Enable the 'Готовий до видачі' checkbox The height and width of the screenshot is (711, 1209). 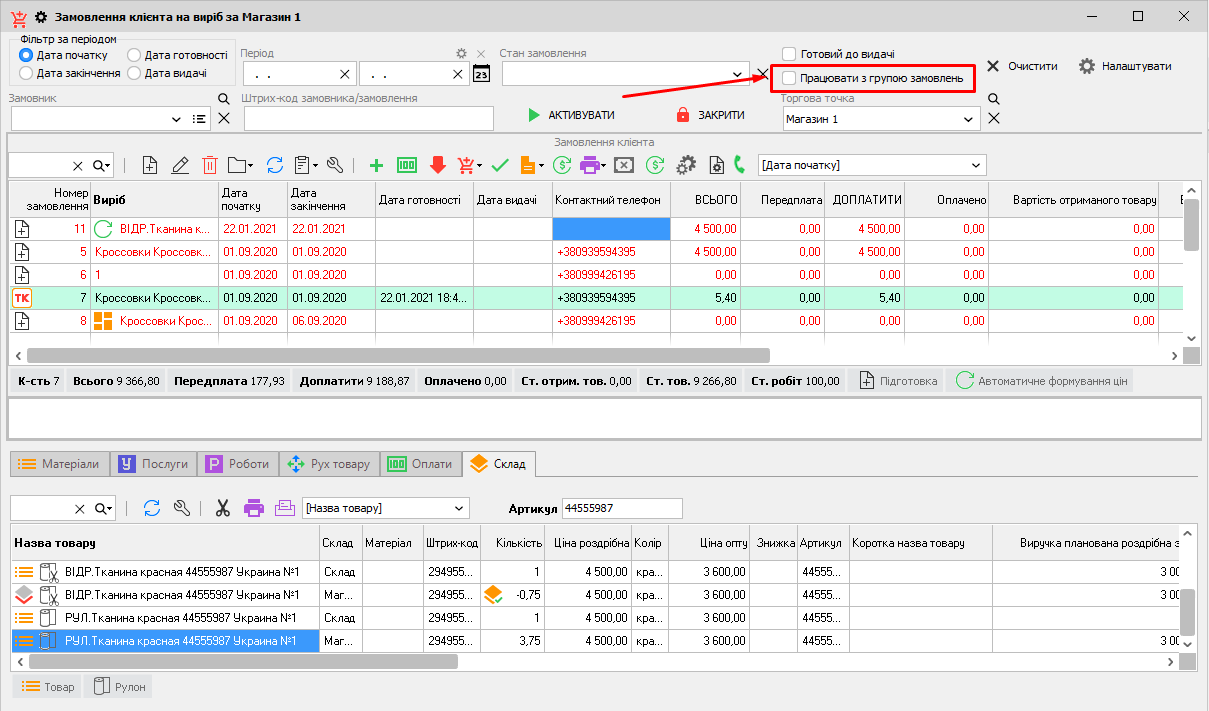pos(789,54)
